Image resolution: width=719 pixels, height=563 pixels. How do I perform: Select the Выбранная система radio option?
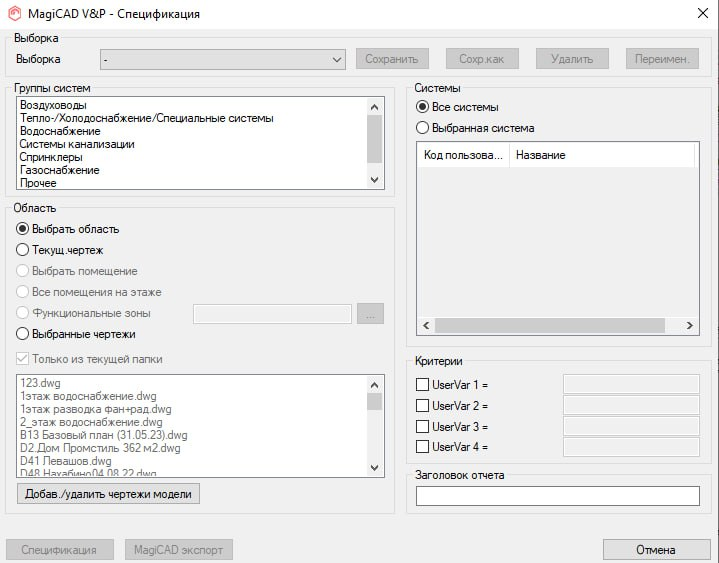(423, 128)
